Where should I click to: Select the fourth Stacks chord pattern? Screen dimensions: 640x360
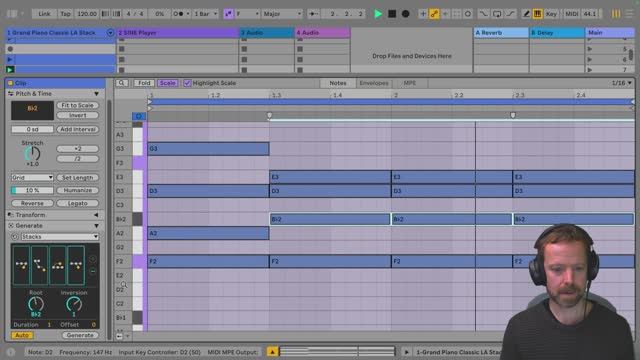pyautogui.click(x=76, y=265)
